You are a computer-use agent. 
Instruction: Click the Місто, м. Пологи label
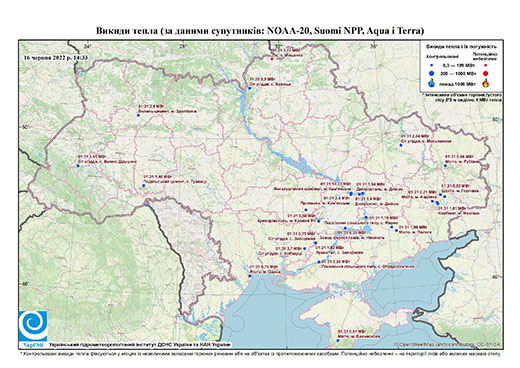(x=416, y=231)
